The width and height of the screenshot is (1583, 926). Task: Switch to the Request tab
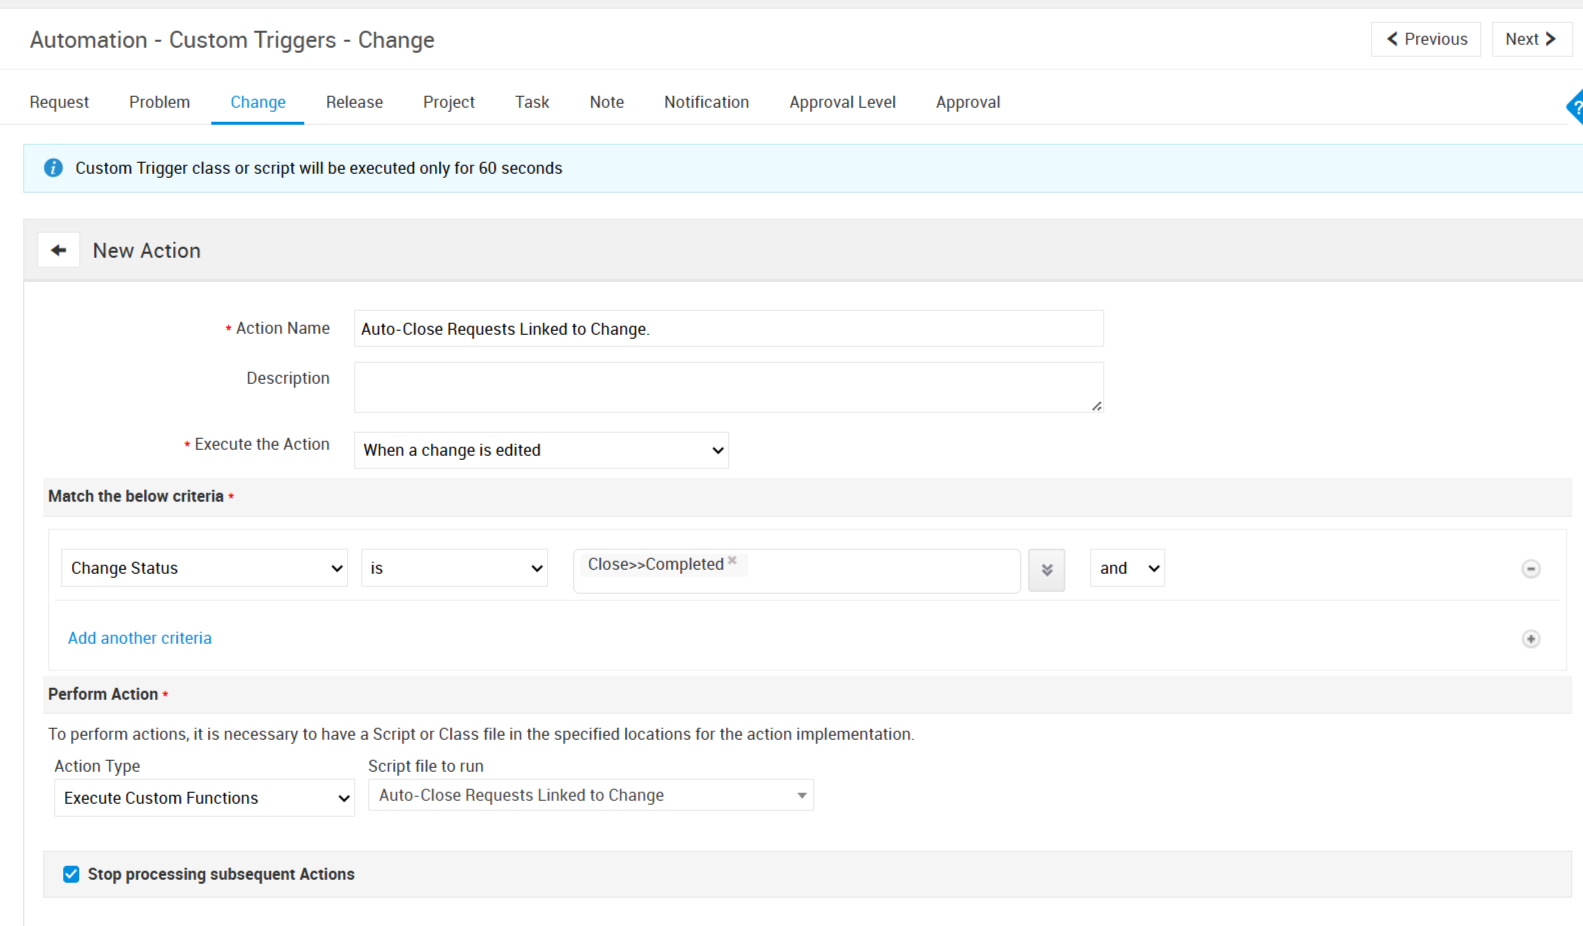[59, 102]
